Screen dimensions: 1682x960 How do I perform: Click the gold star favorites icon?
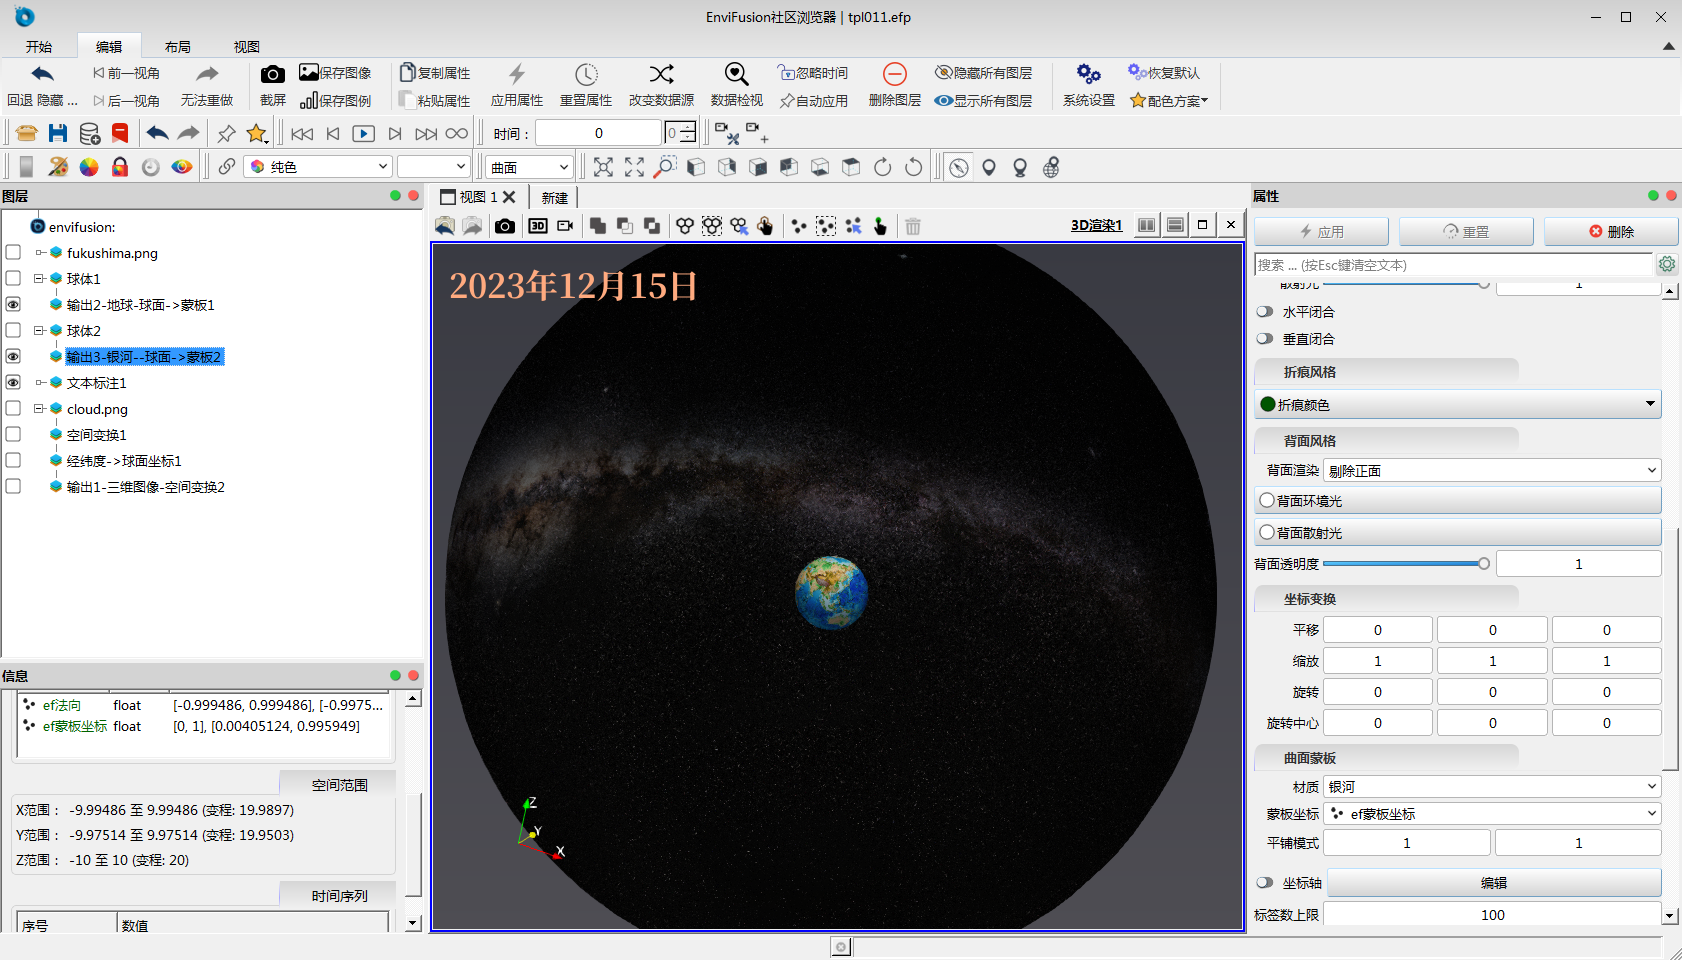click(x=257, y=133)
